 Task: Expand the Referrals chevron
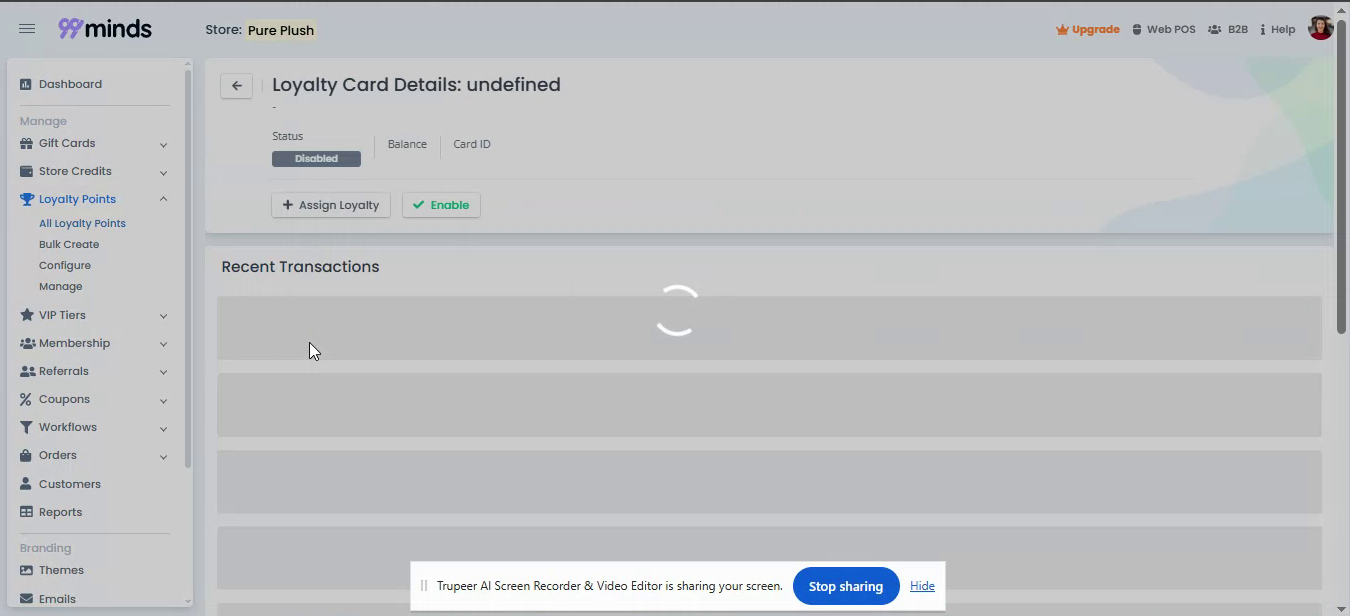point(163,372)
